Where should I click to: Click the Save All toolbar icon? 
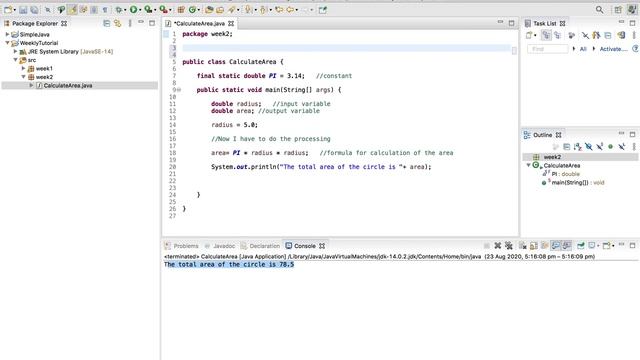(x=34, y=10)
